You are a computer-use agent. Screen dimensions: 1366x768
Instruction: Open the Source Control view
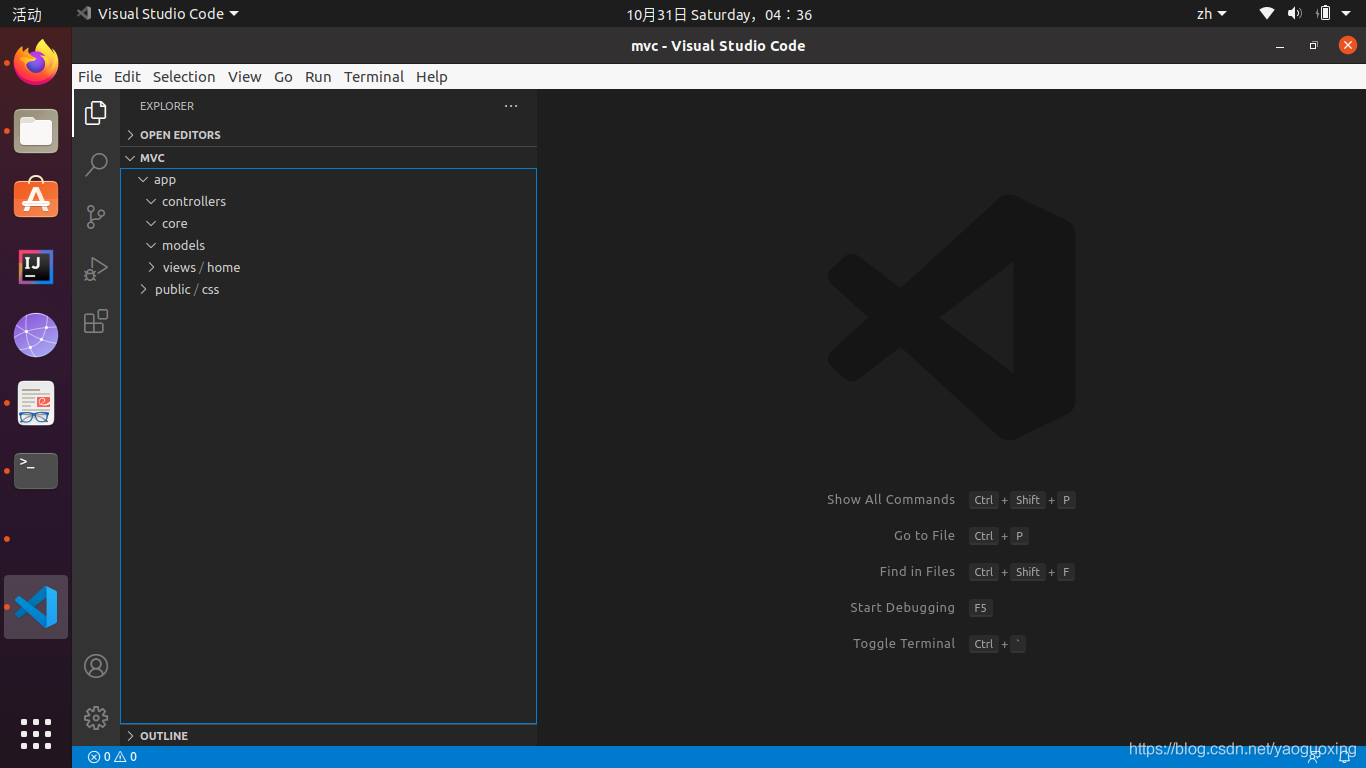pyautogui.click(x=96, y=217)
